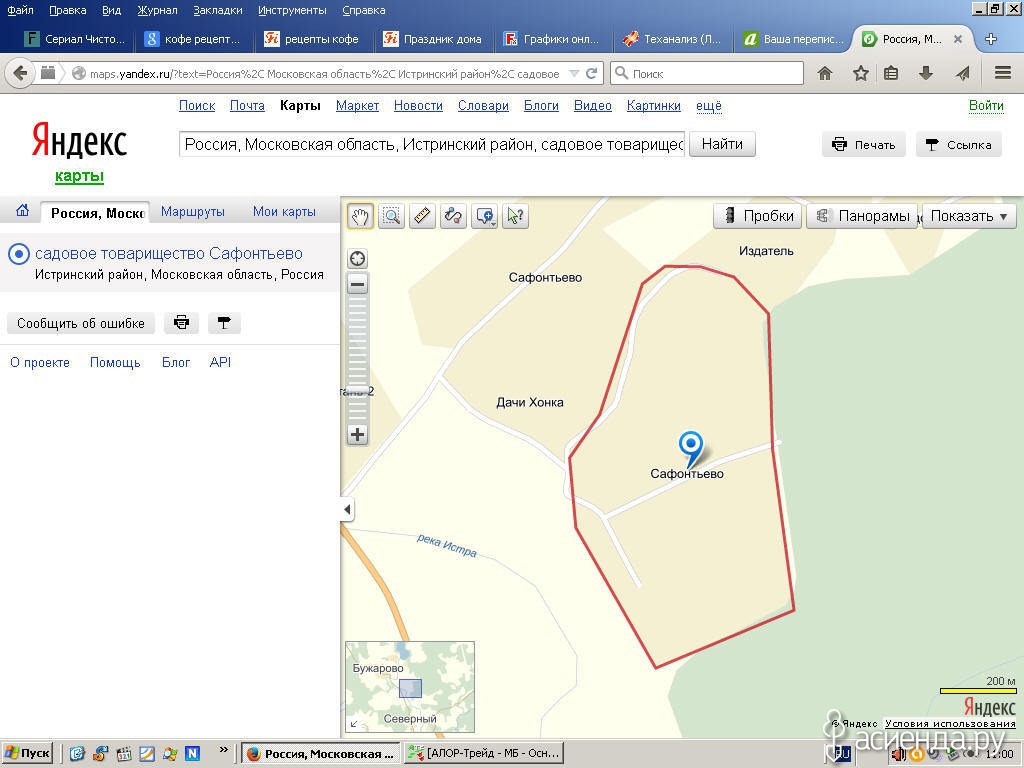Open the Условия использования terms link
1024x768 pixels.
950,724
